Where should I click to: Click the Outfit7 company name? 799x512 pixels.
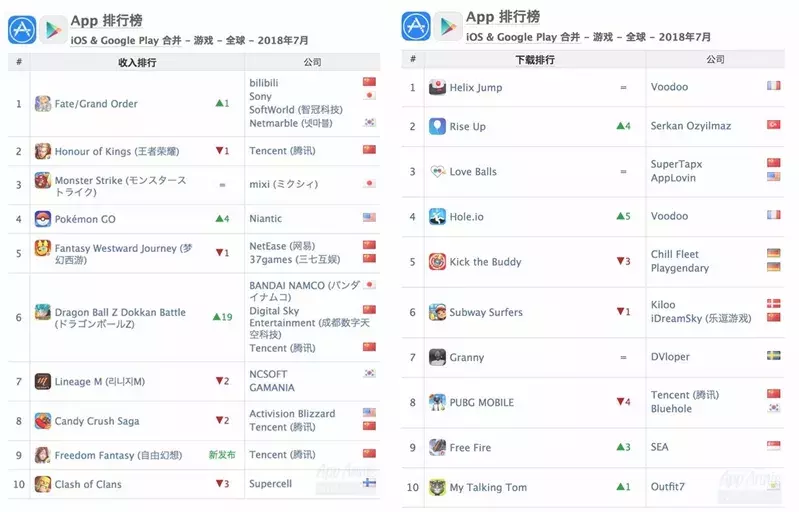(668, 487)
